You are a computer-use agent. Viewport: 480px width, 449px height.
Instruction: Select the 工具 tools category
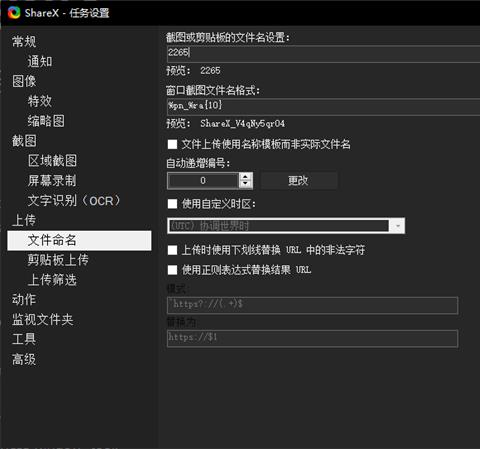(24, 339)
